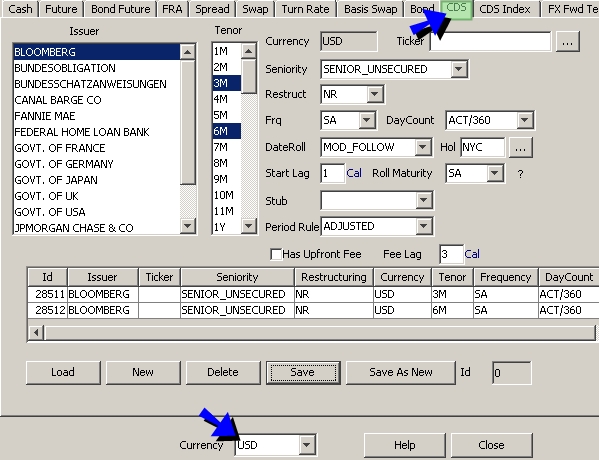Select table row with Id 28512

pos(313,310)
